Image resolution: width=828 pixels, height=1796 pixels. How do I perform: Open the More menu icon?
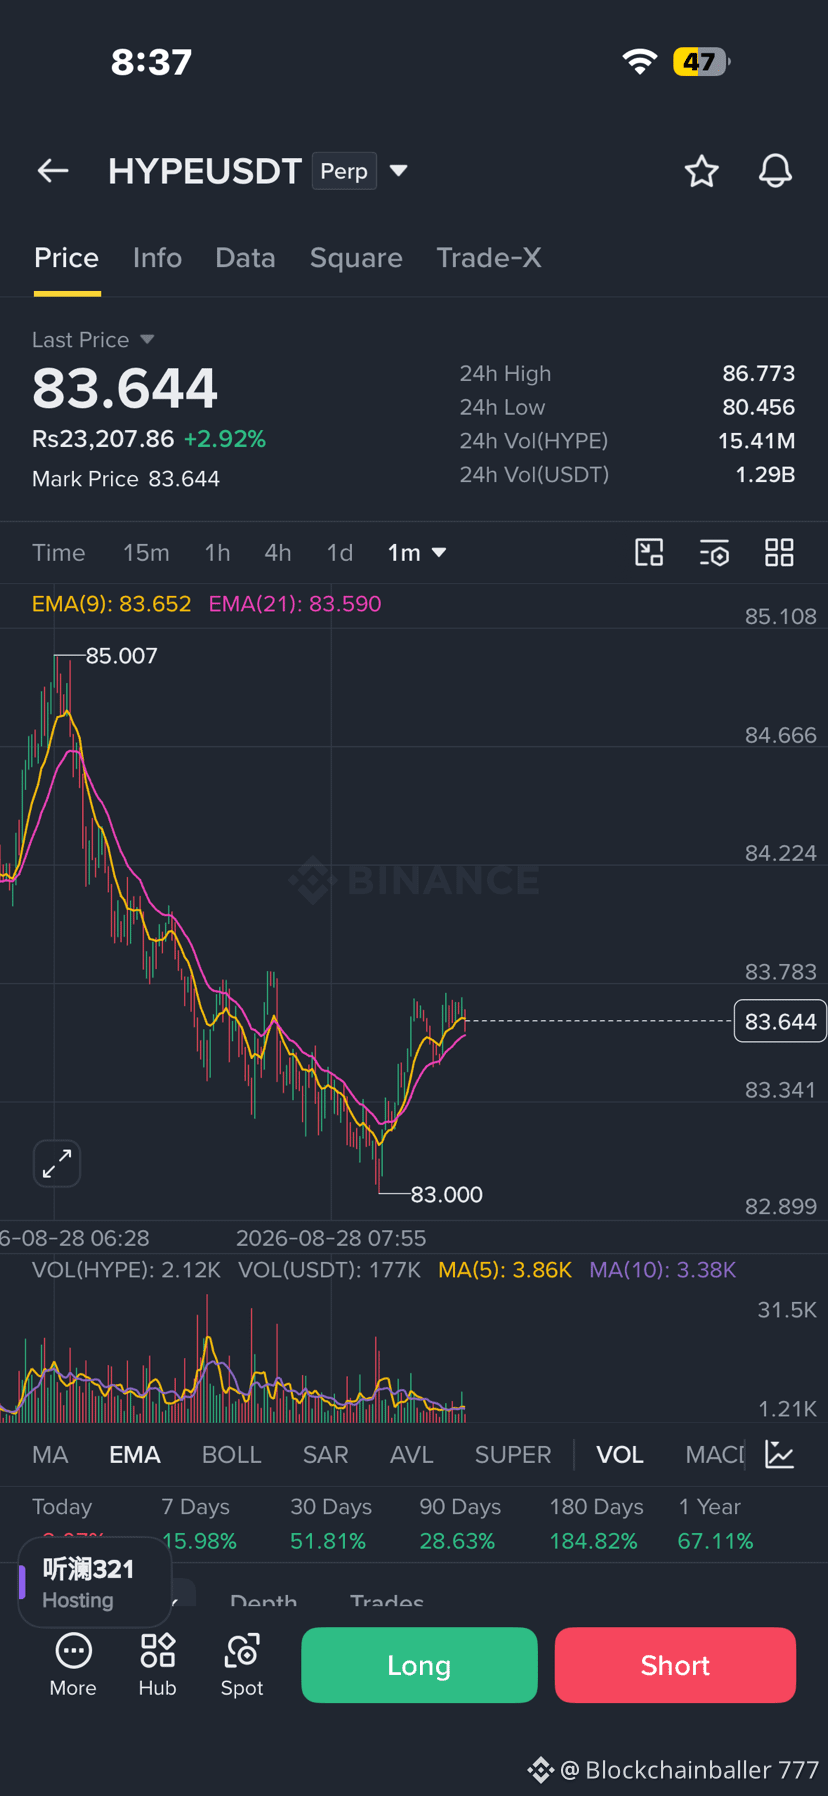click(x=73, y=1665)
